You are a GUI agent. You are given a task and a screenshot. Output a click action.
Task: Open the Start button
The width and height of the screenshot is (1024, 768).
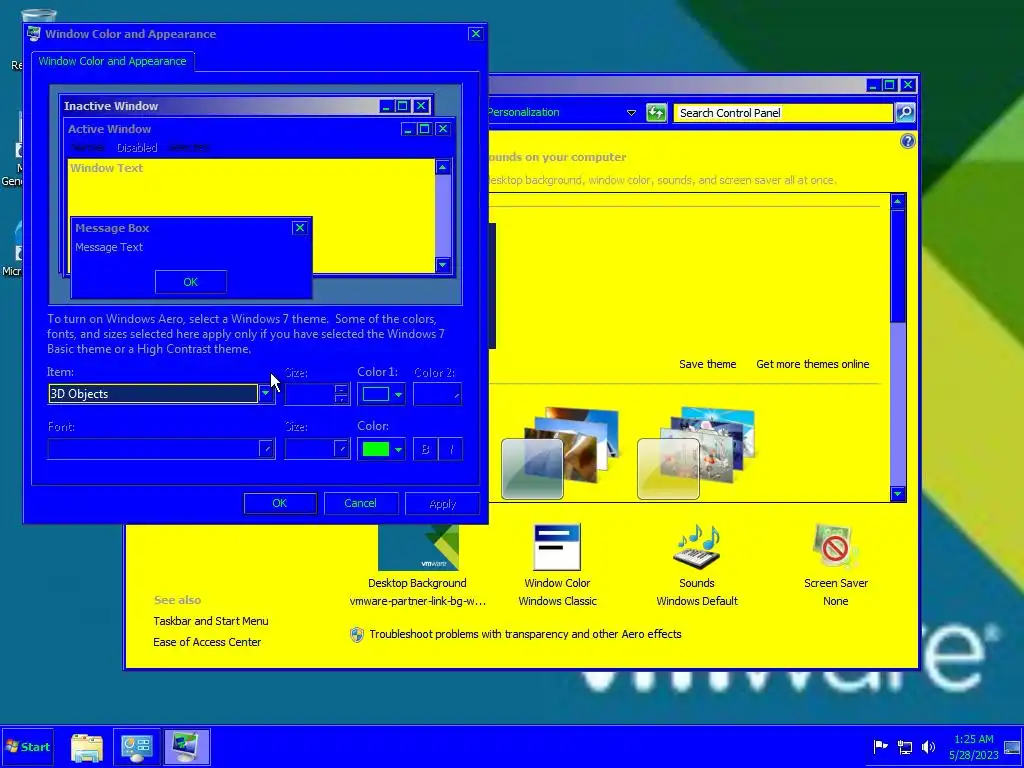tap(27, 746)
